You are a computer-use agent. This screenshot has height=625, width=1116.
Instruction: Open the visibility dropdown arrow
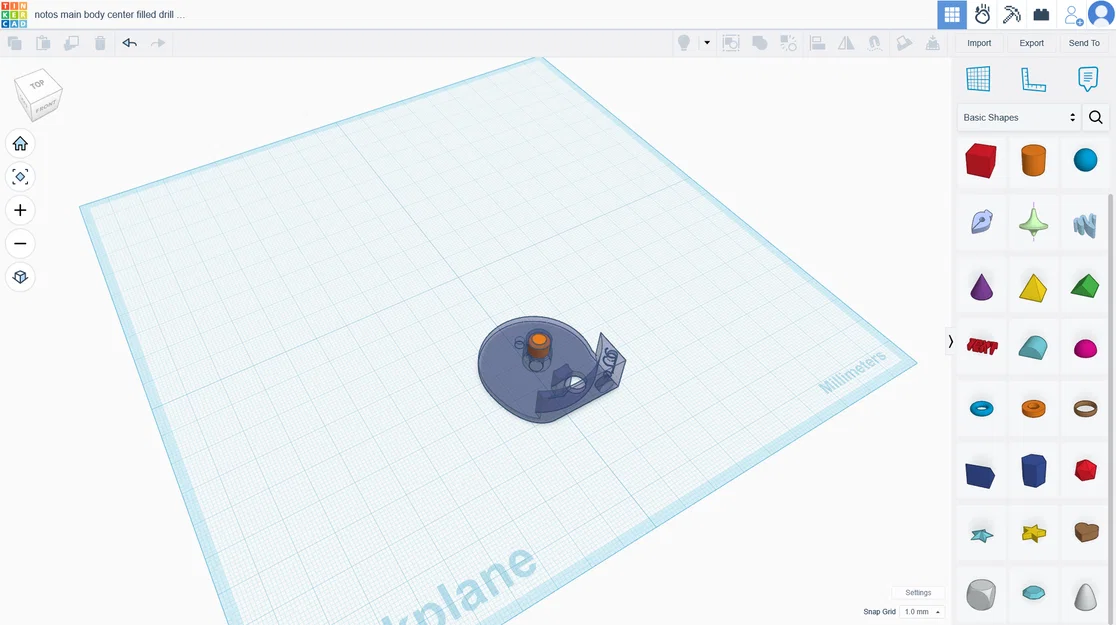(707, 43)
